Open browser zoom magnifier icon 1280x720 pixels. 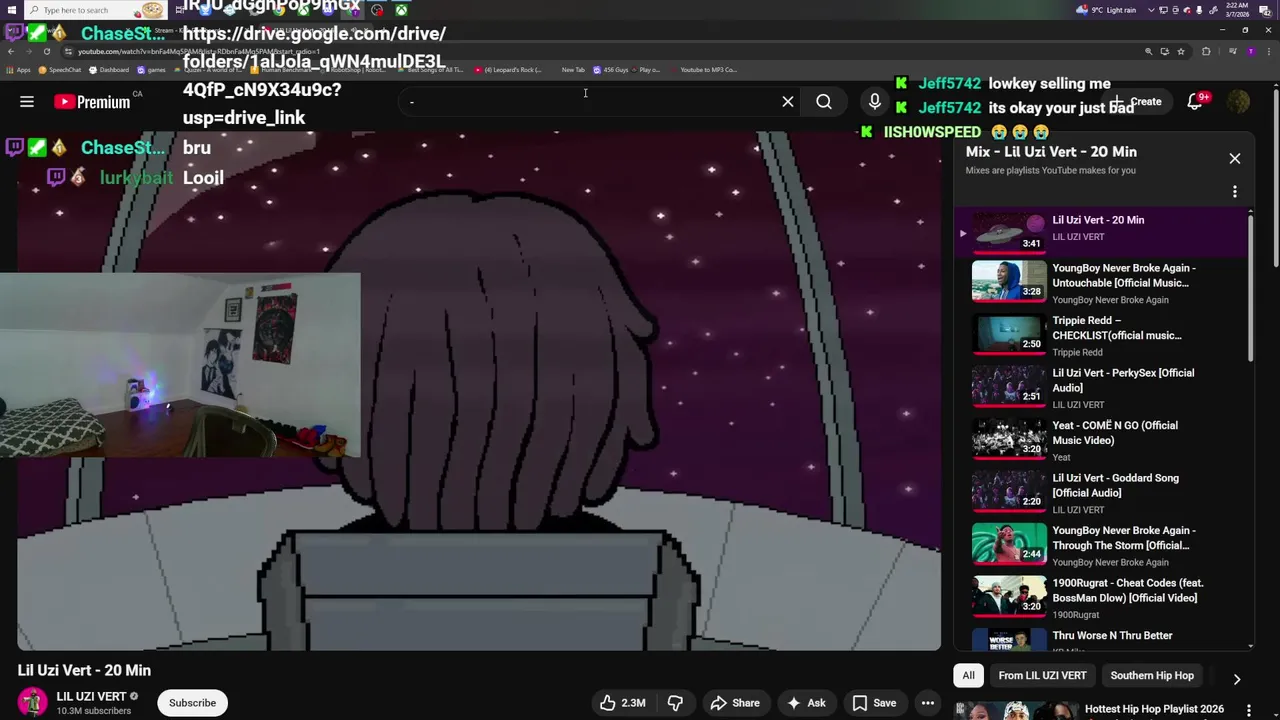(x=1148, y=51)
